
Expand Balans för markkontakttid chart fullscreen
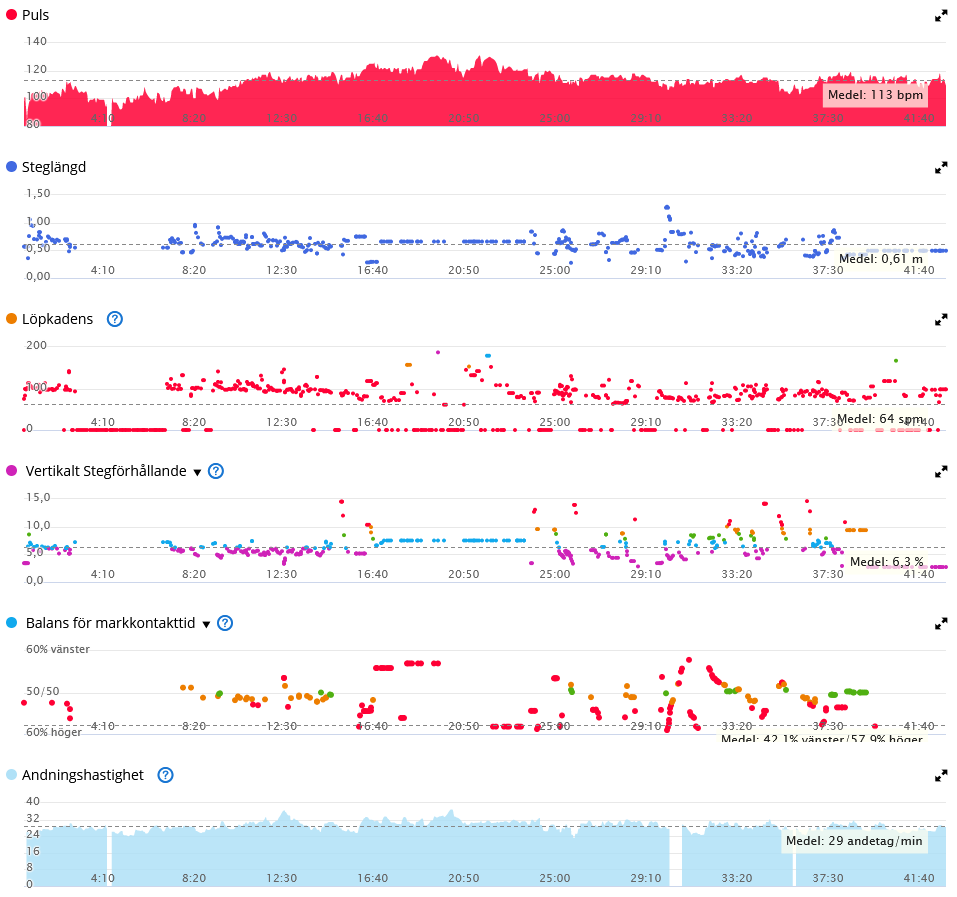[x=941, y=624]
